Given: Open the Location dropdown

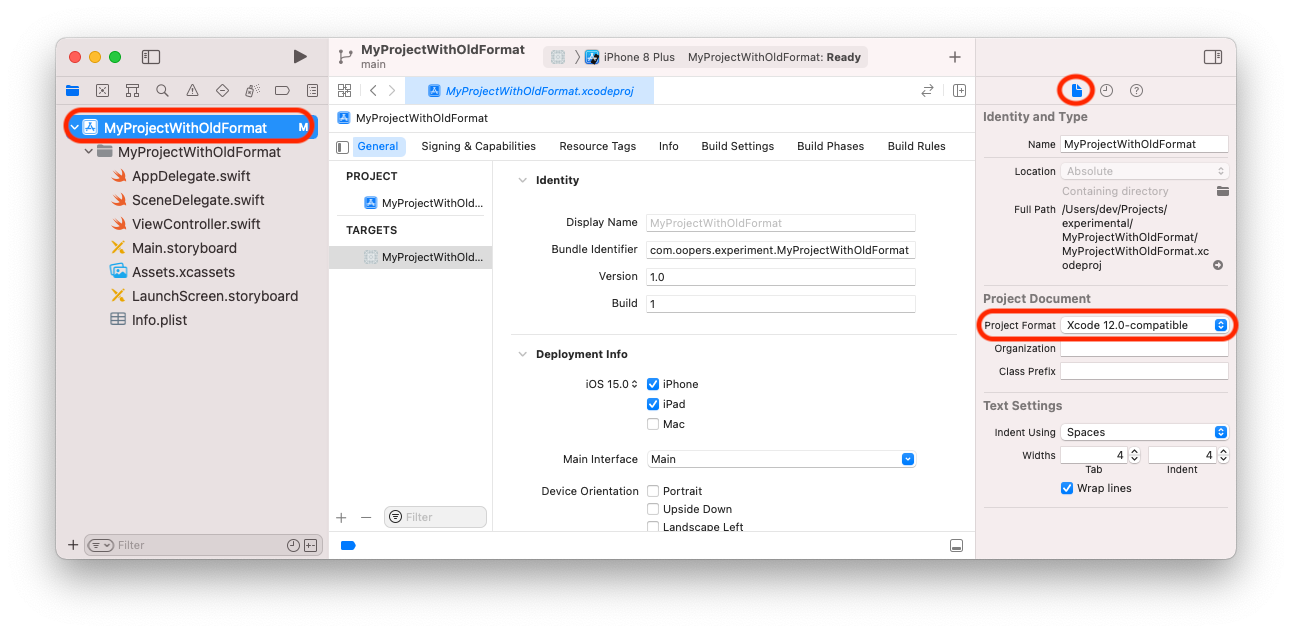Looking at the screenshot, I should [x=1145, y=171].
